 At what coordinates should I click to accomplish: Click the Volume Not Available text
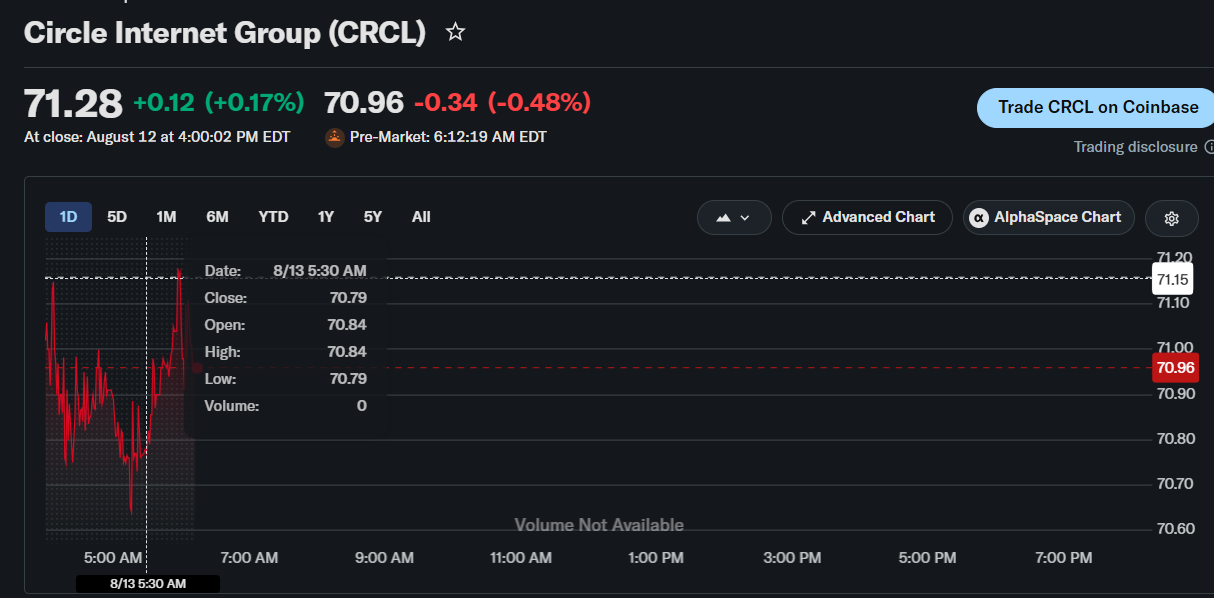(x=599, y=525)
